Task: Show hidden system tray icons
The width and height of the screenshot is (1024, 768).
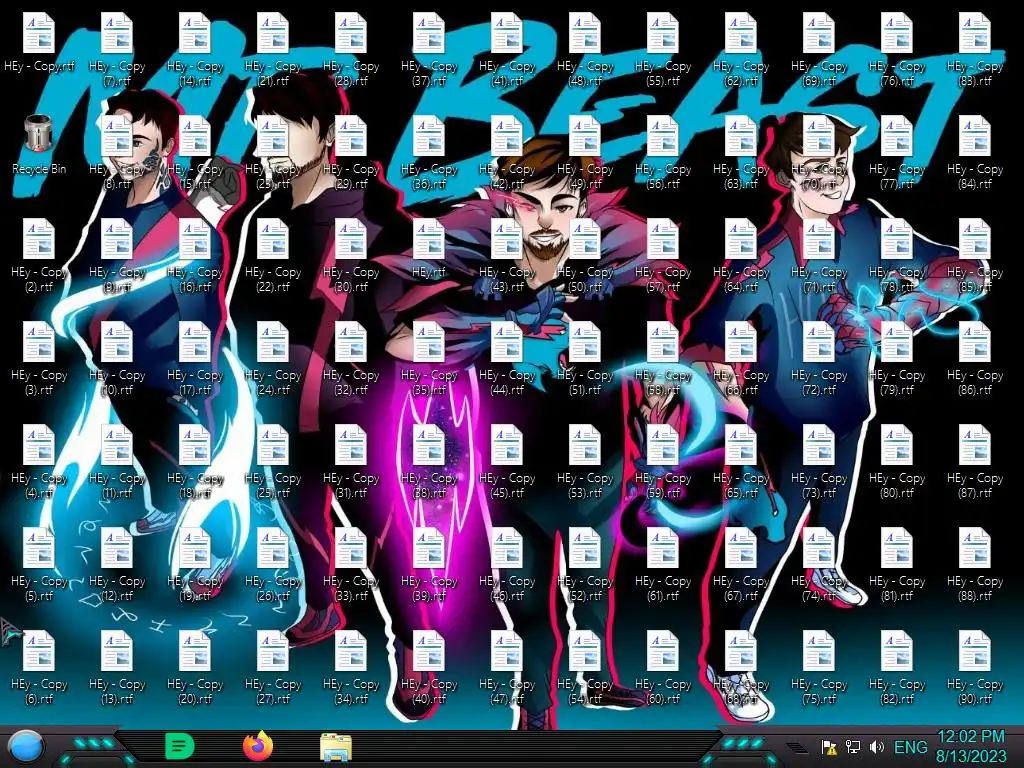Action: click(x=797, y=747)
